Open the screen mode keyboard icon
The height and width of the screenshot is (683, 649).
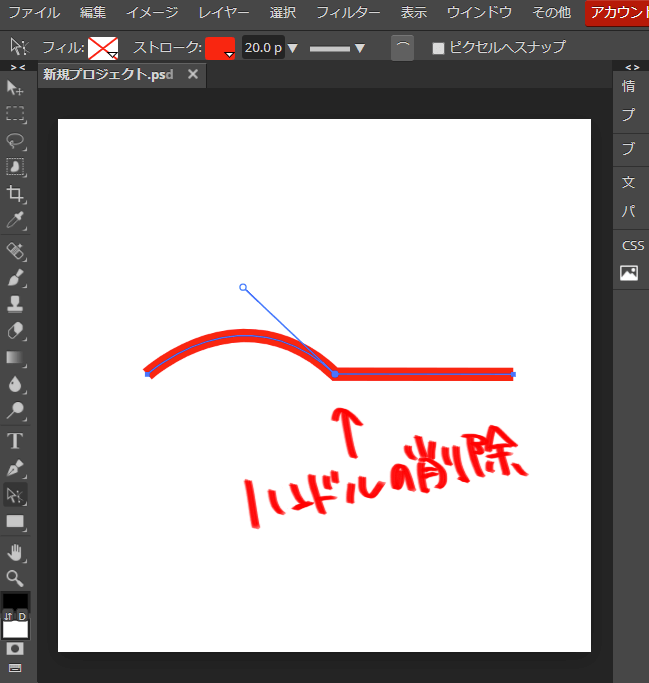click(15, 668)
